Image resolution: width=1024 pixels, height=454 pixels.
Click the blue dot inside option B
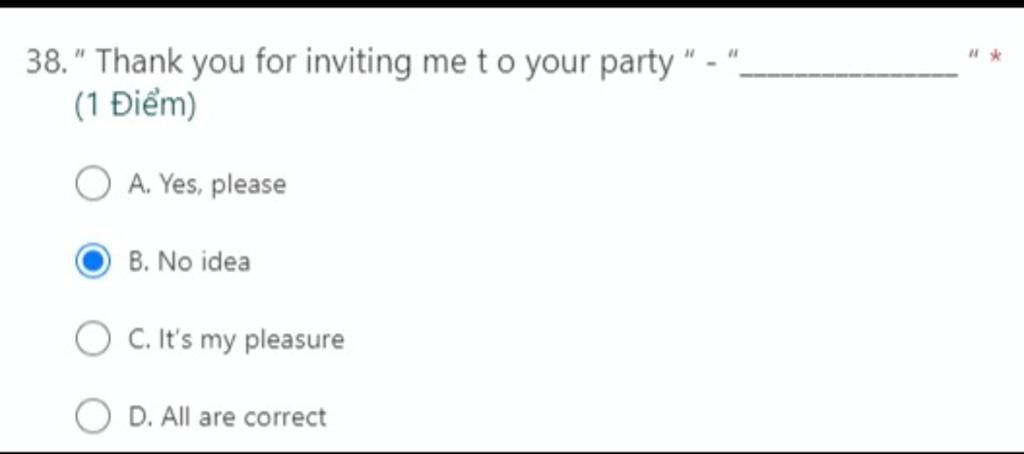pyautogui.click(x=93, y=262)
